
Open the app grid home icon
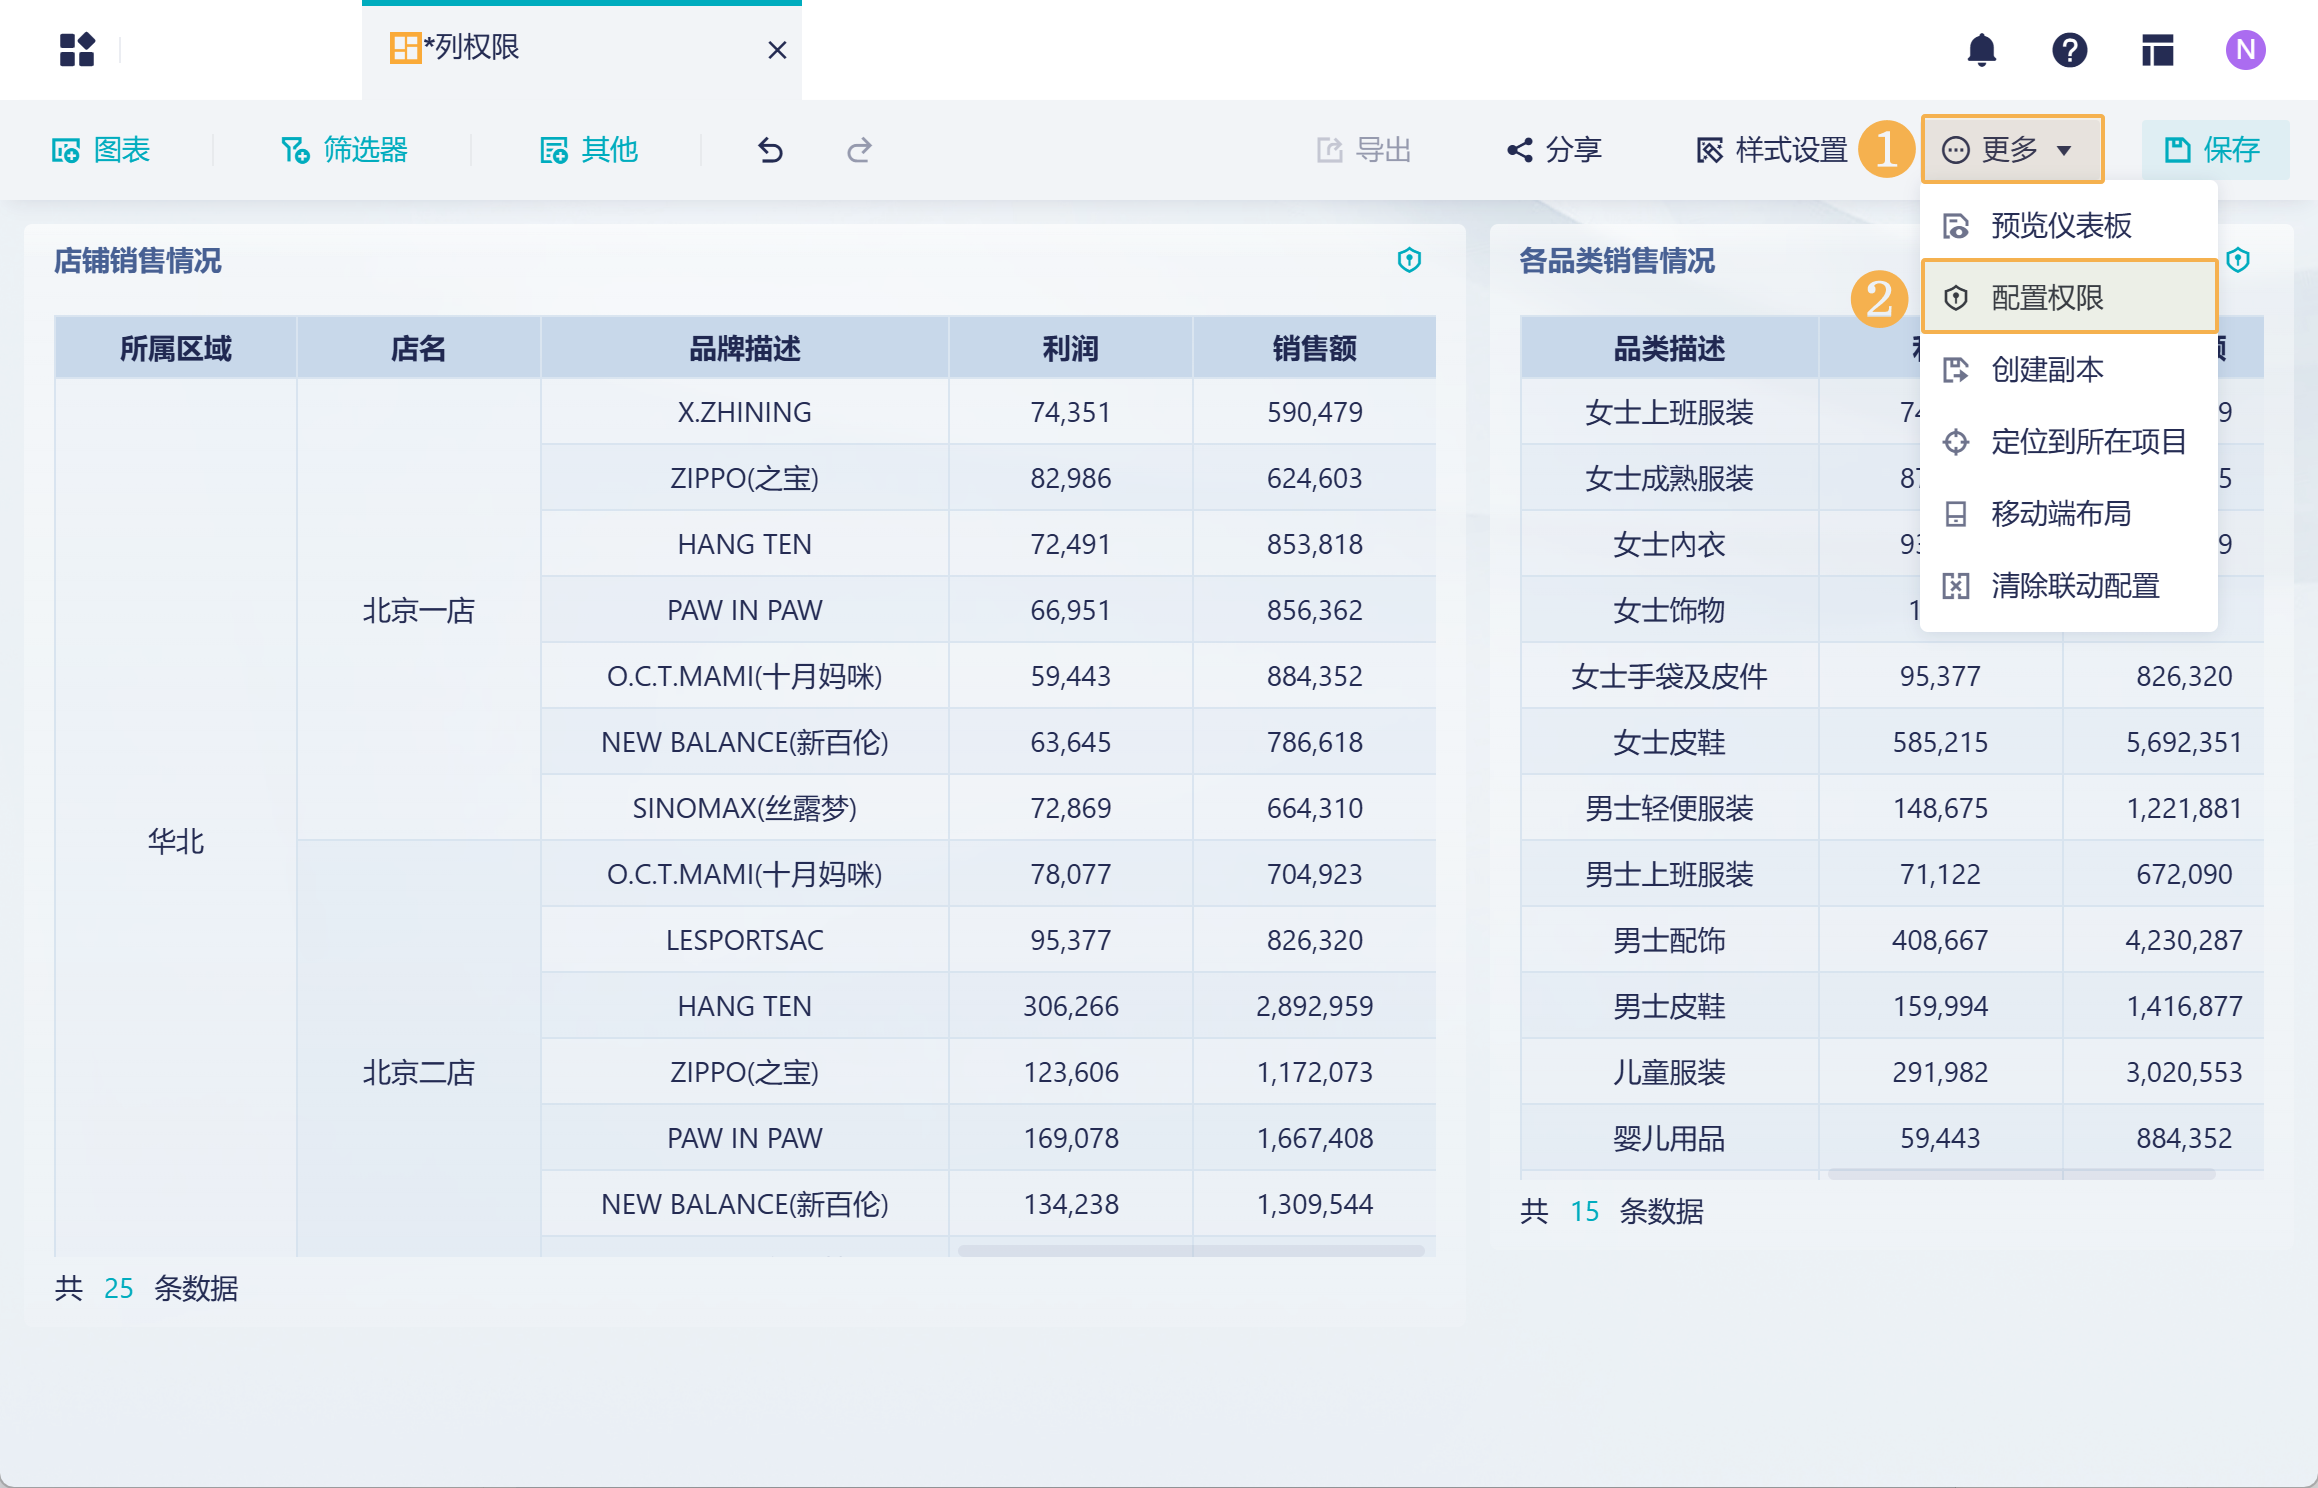[x=77, y=50]
